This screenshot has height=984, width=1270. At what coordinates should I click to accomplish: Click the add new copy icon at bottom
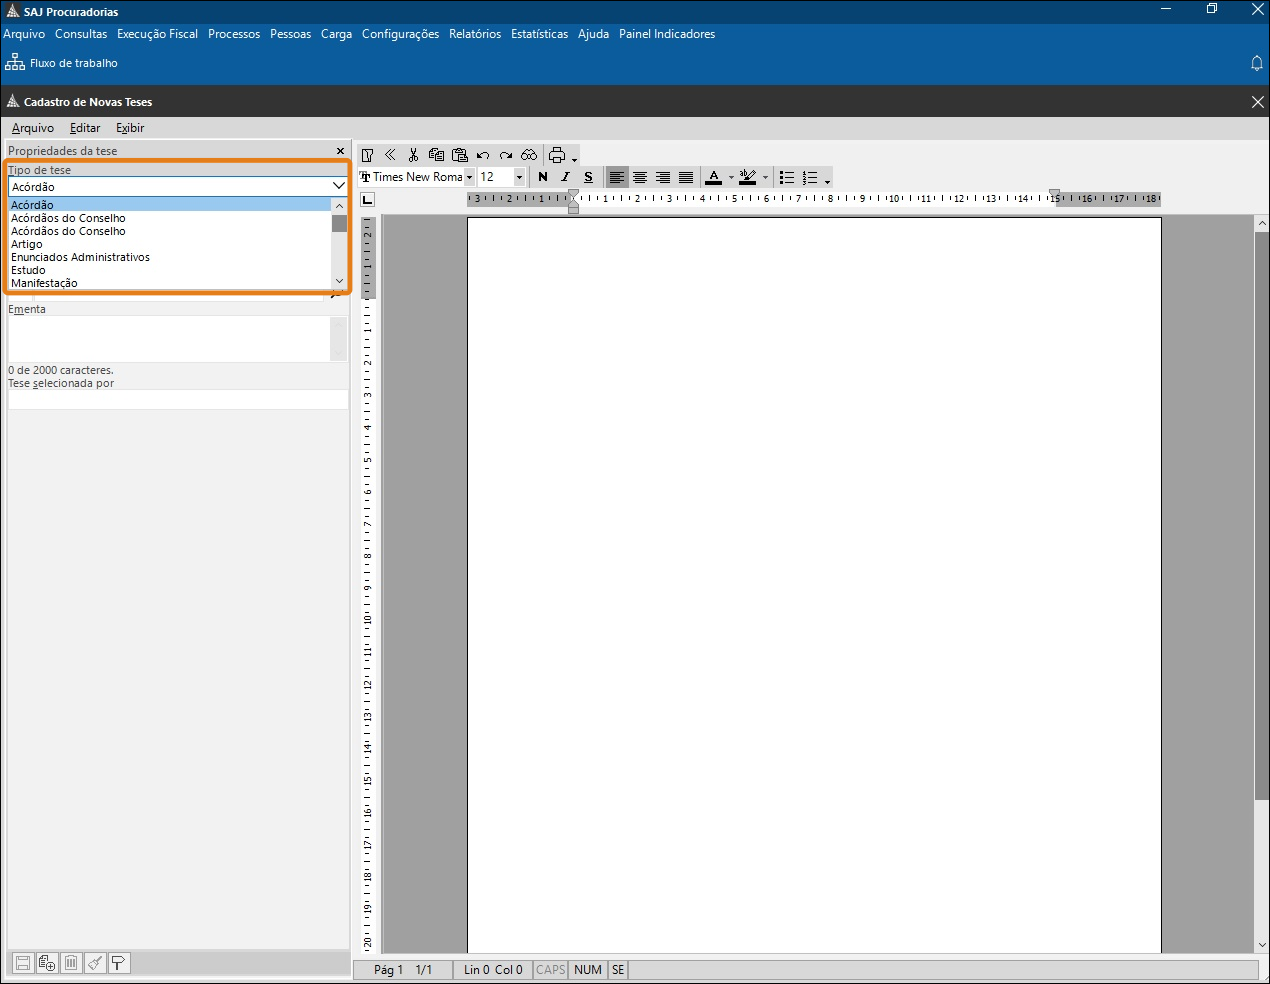pos(47,963)
